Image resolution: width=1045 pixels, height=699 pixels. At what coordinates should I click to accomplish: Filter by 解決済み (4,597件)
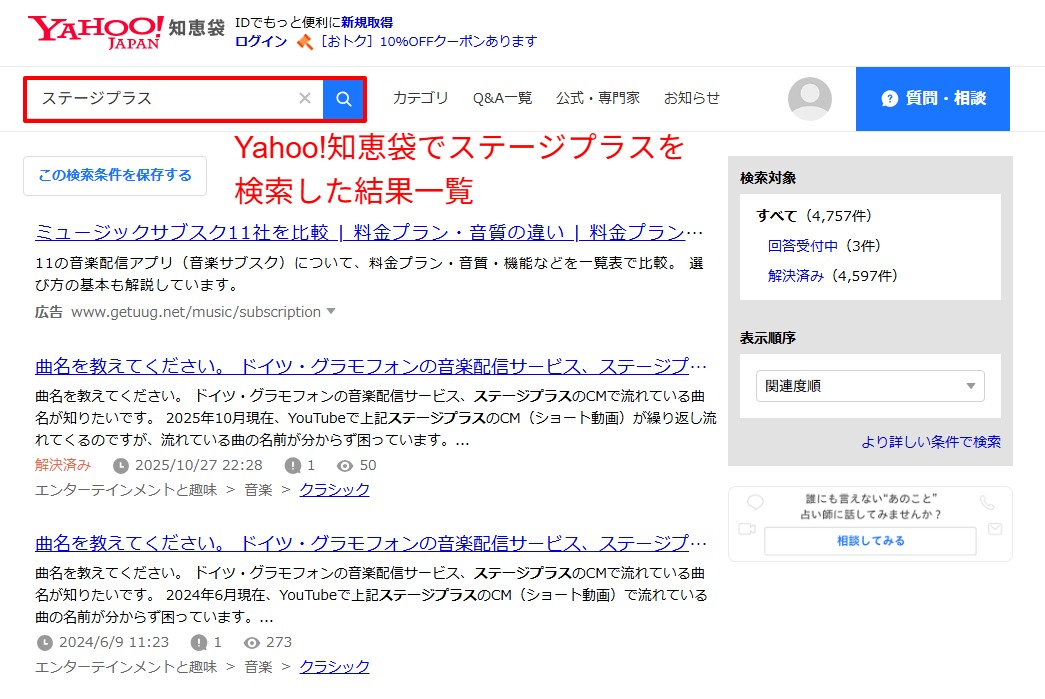tap(832, 276)
